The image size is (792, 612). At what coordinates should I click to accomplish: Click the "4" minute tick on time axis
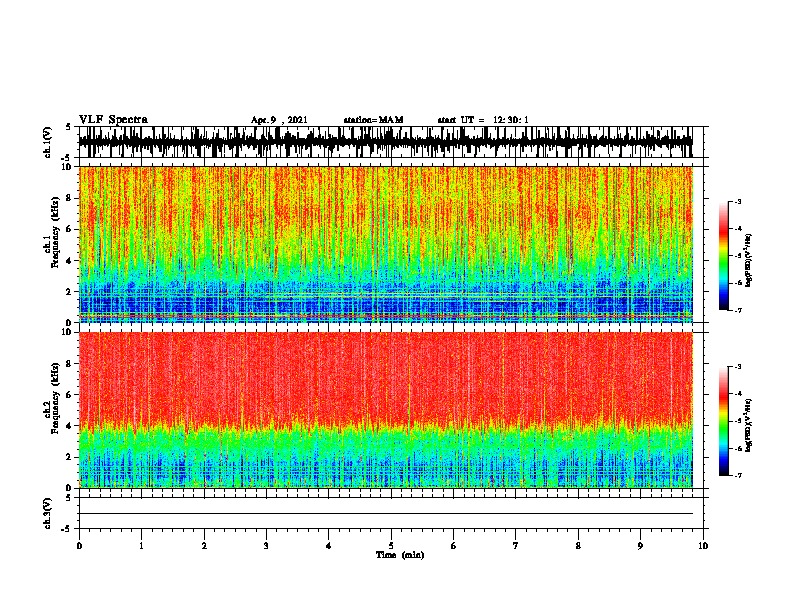[x=329, y=546]
